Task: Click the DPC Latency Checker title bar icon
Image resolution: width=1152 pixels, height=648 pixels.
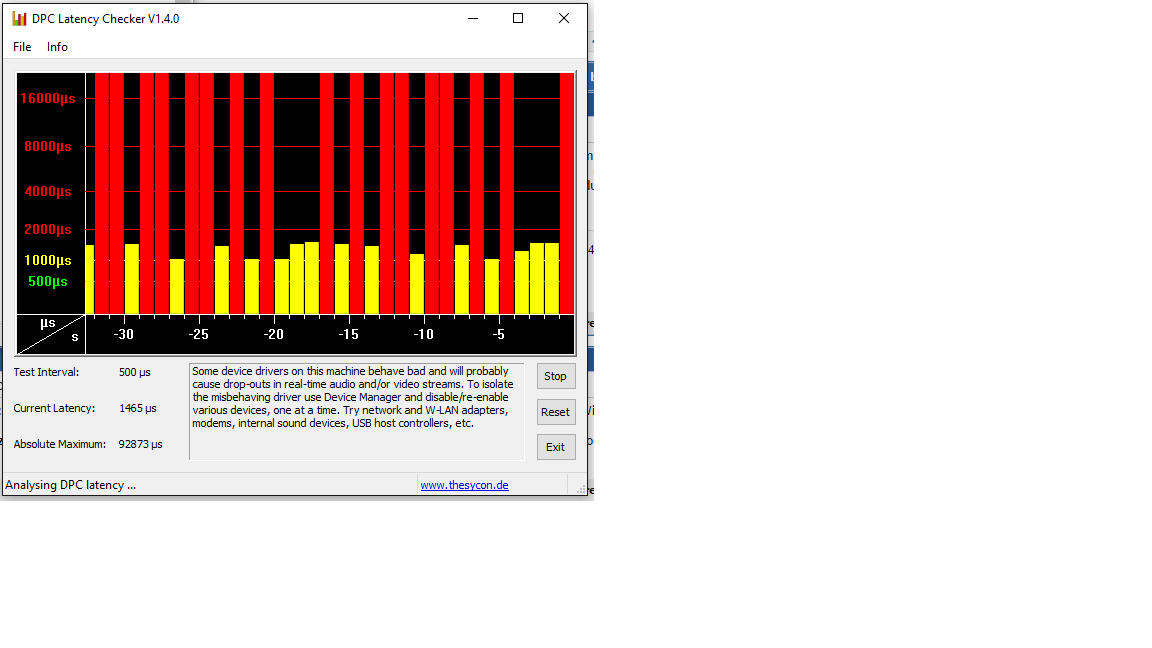Action: [19, 19]
